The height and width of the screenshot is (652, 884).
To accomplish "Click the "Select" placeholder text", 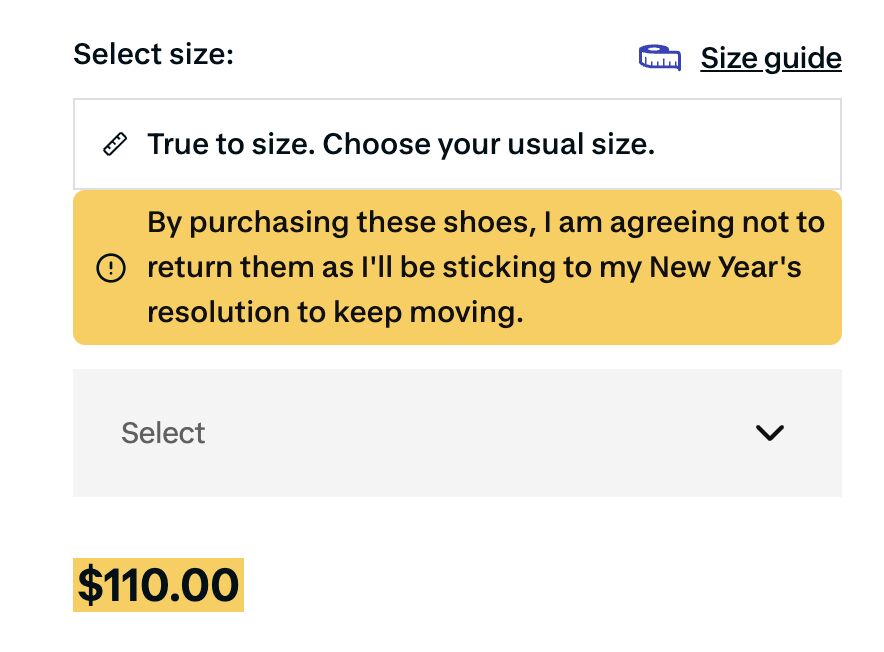I will pyautogui.click(x=163, y=433).
